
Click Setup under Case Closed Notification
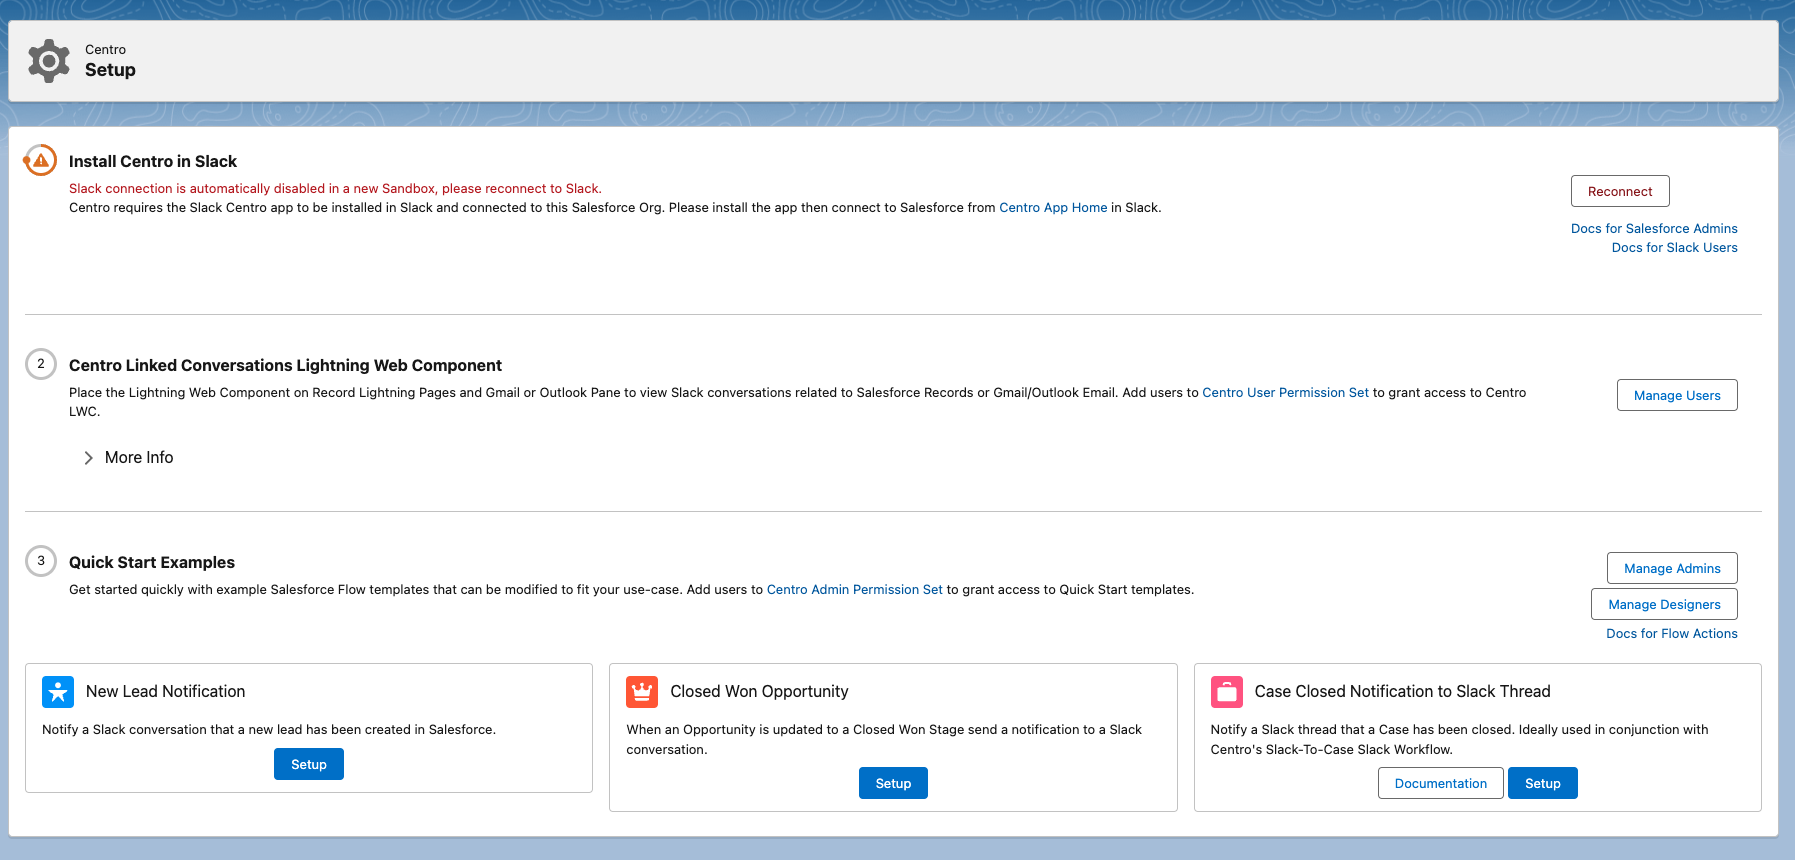coord(1543,783)
